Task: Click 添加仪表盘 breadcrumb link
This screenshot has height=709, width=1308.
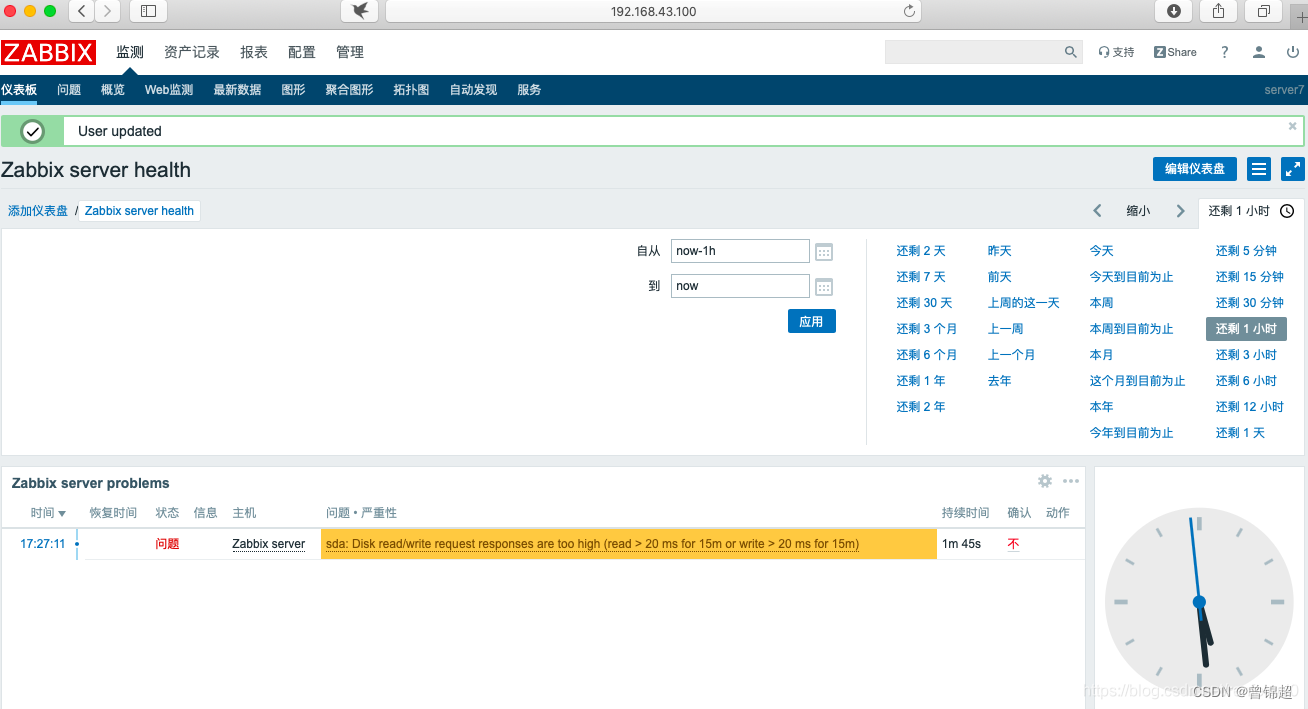Action: pos(38,211)
